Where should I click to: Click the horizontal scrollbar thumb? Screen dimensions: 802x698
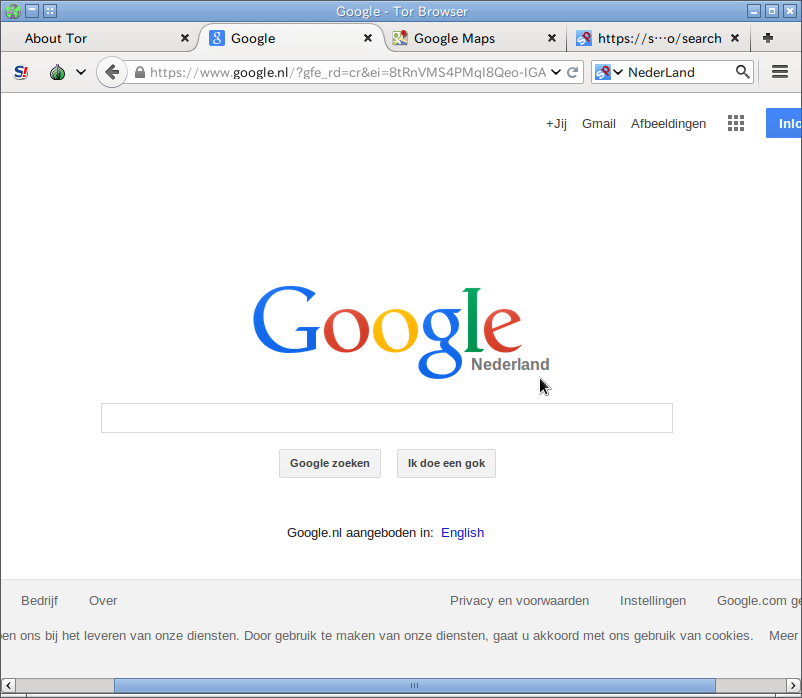(x=414, y=685)
